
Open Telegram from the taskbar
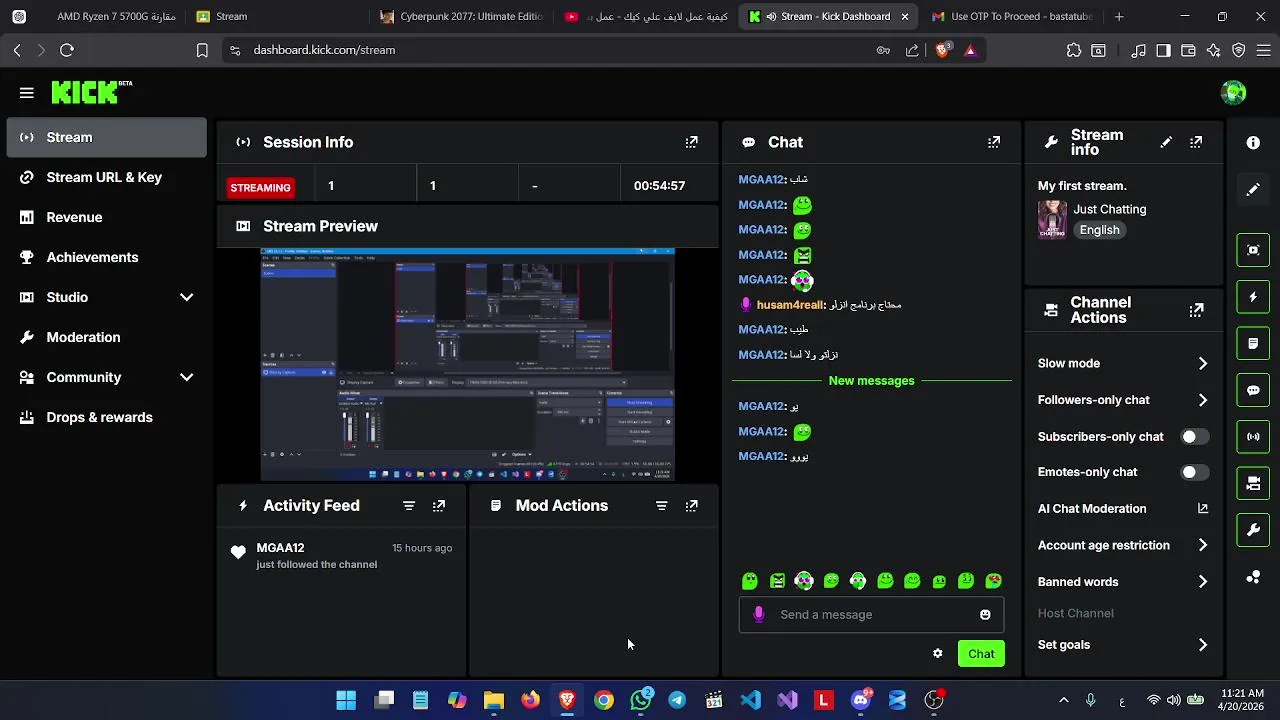[x=677, y=700]
